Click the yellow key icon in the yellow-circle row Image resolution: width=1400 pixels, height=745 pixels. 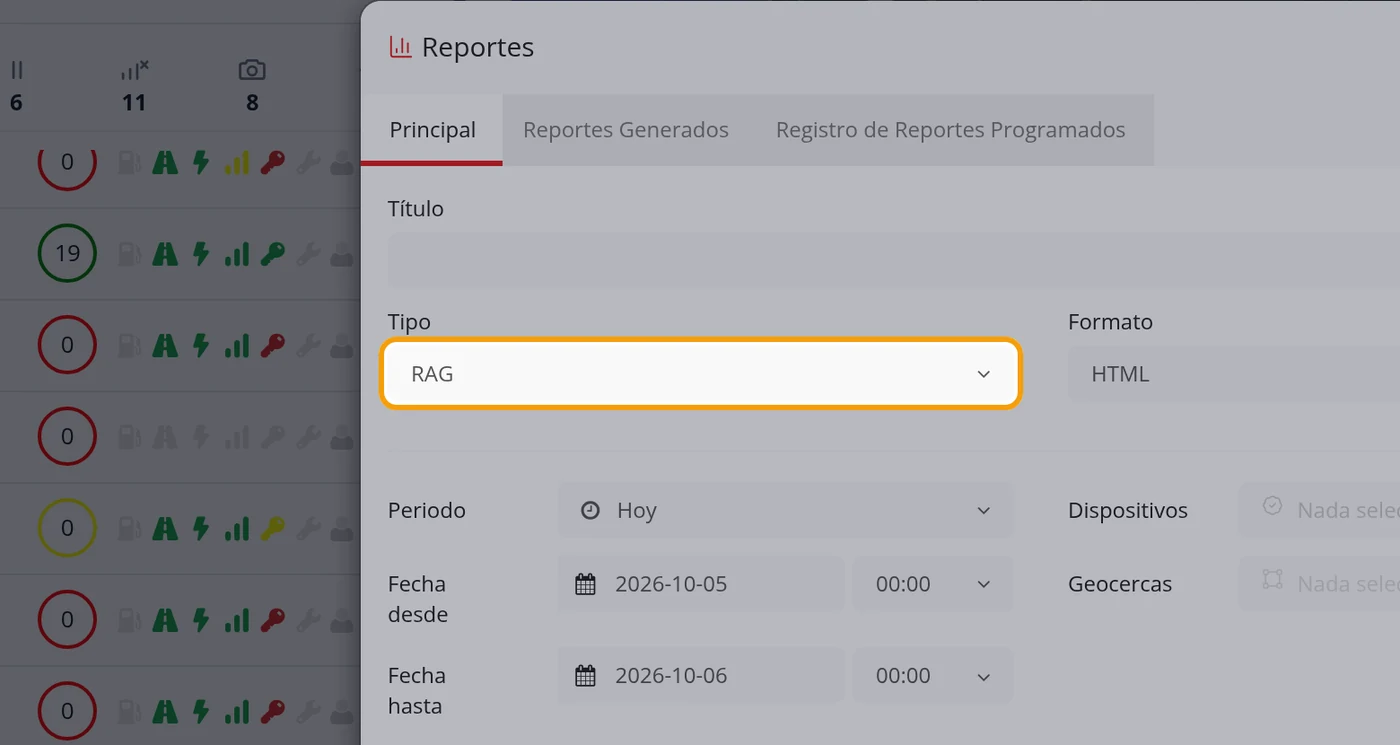point(272,528)
